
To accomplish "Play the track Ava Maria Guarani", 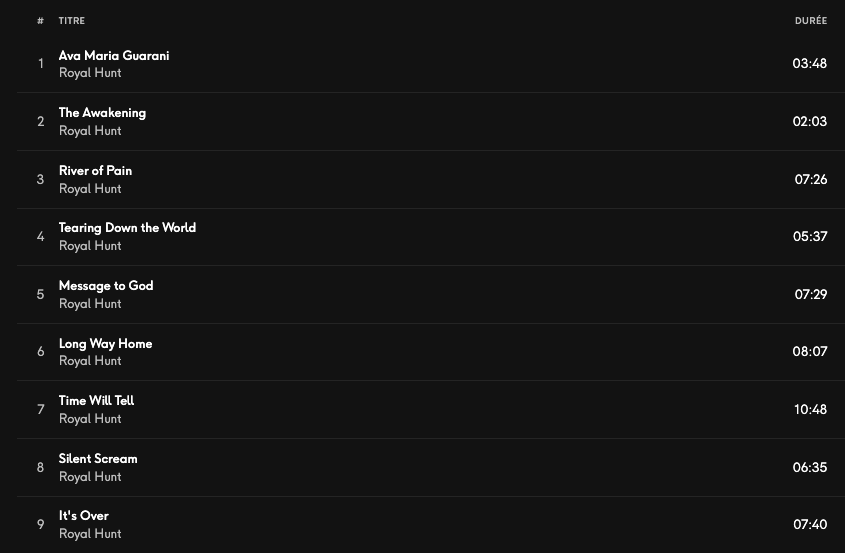I will pos(114,56).
